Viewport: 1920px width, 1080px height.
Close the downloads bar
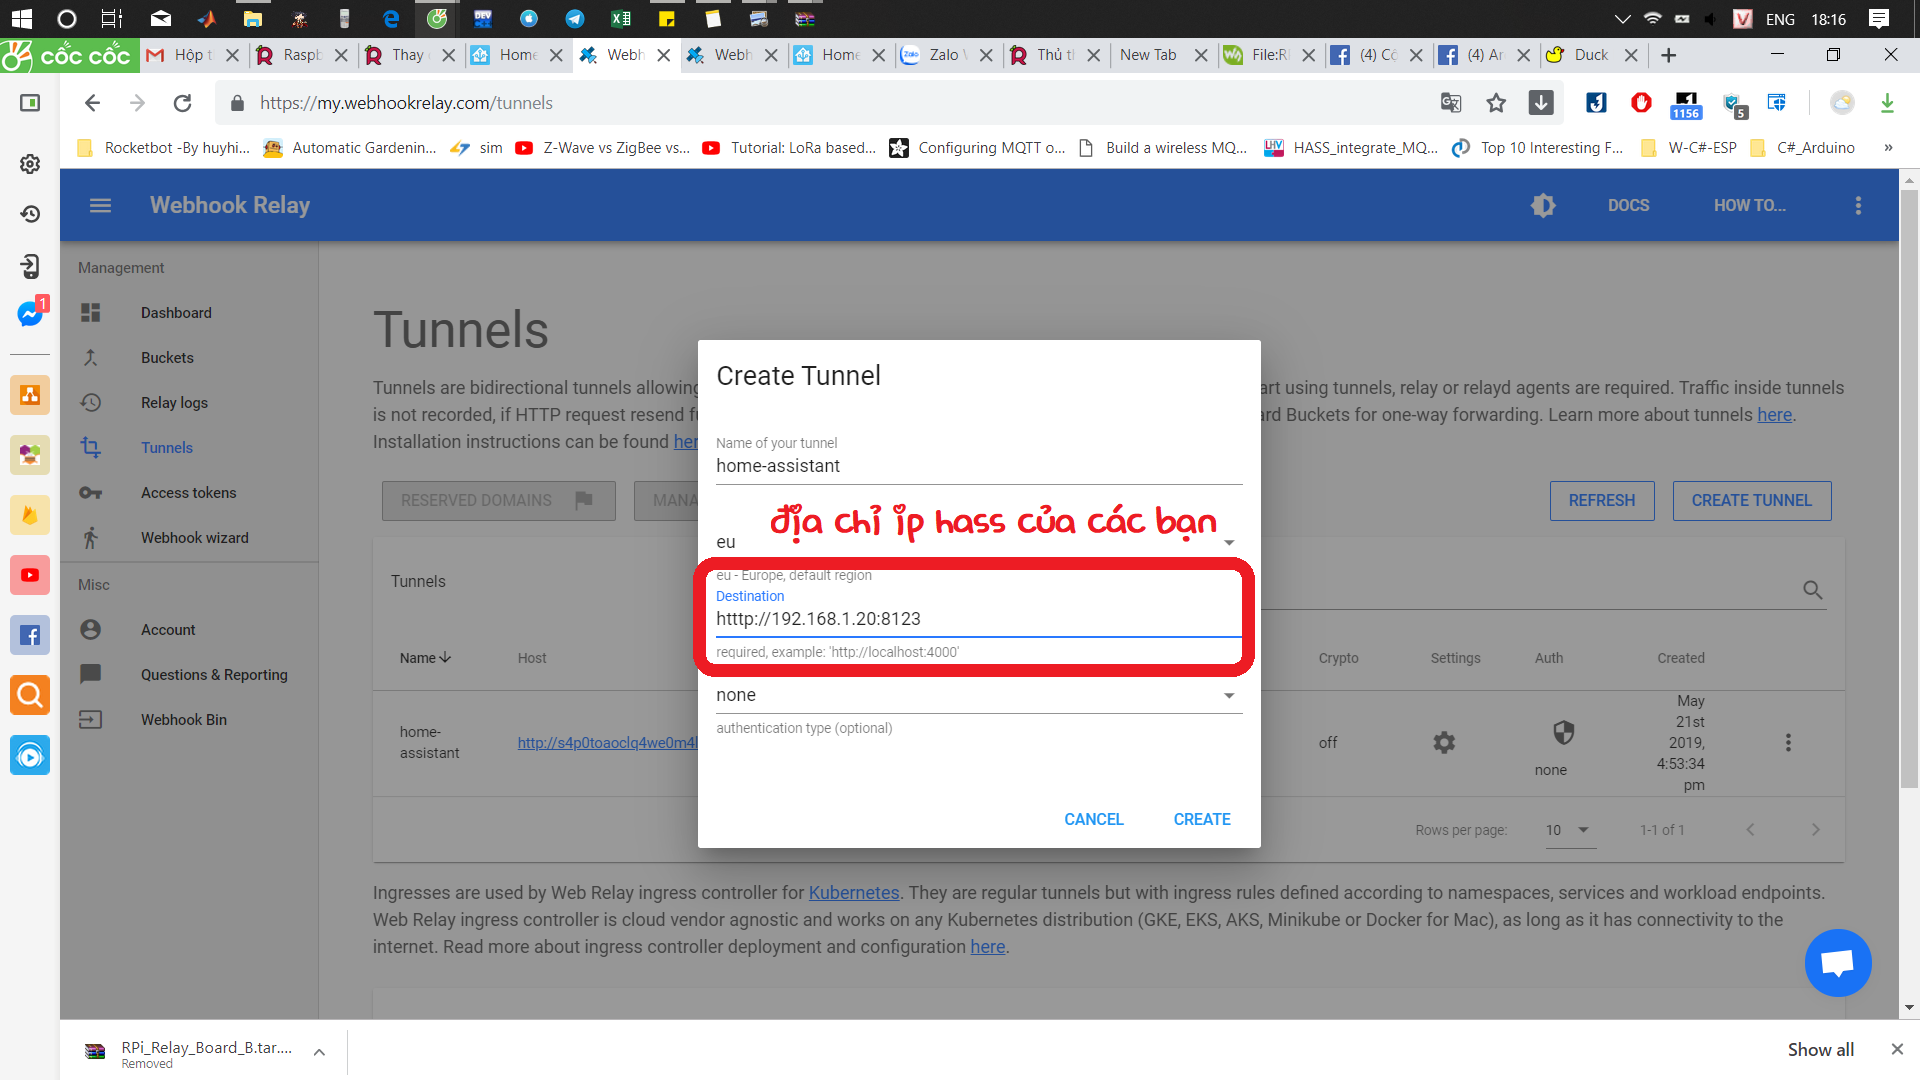[1896, 1049]
